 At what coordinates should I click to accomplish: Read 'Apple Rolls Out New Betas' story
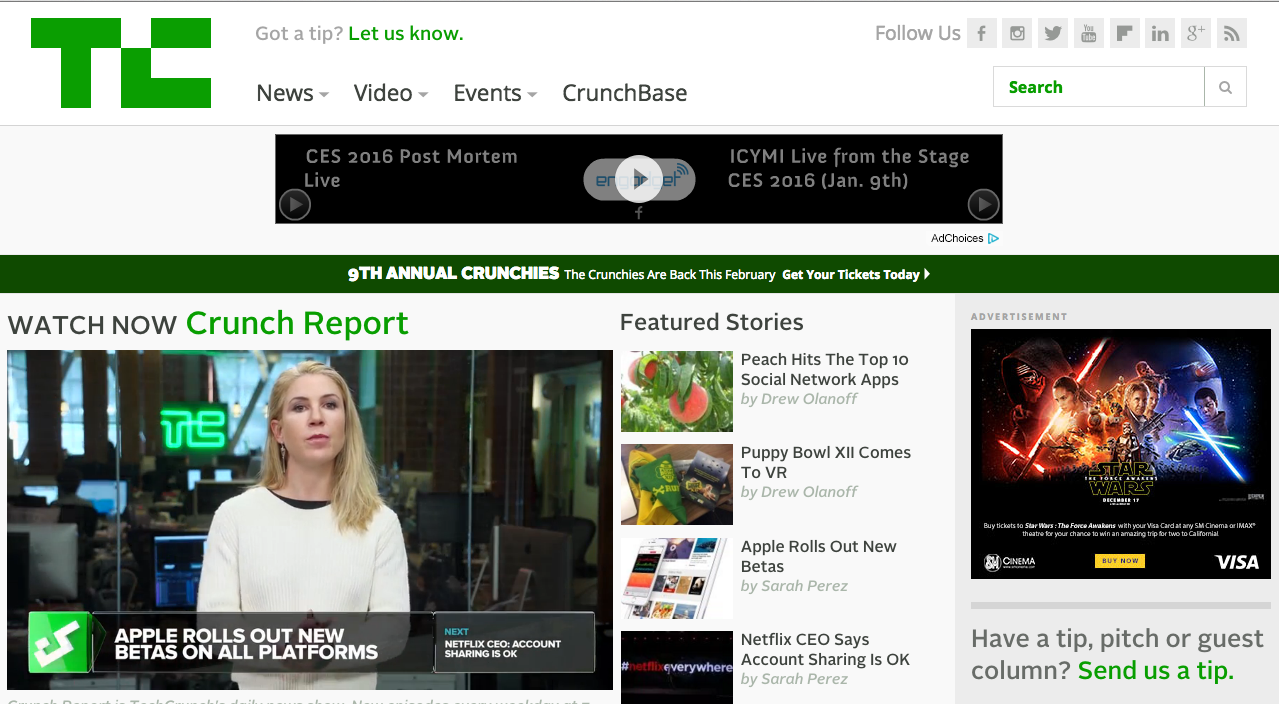tap(819, 556)
